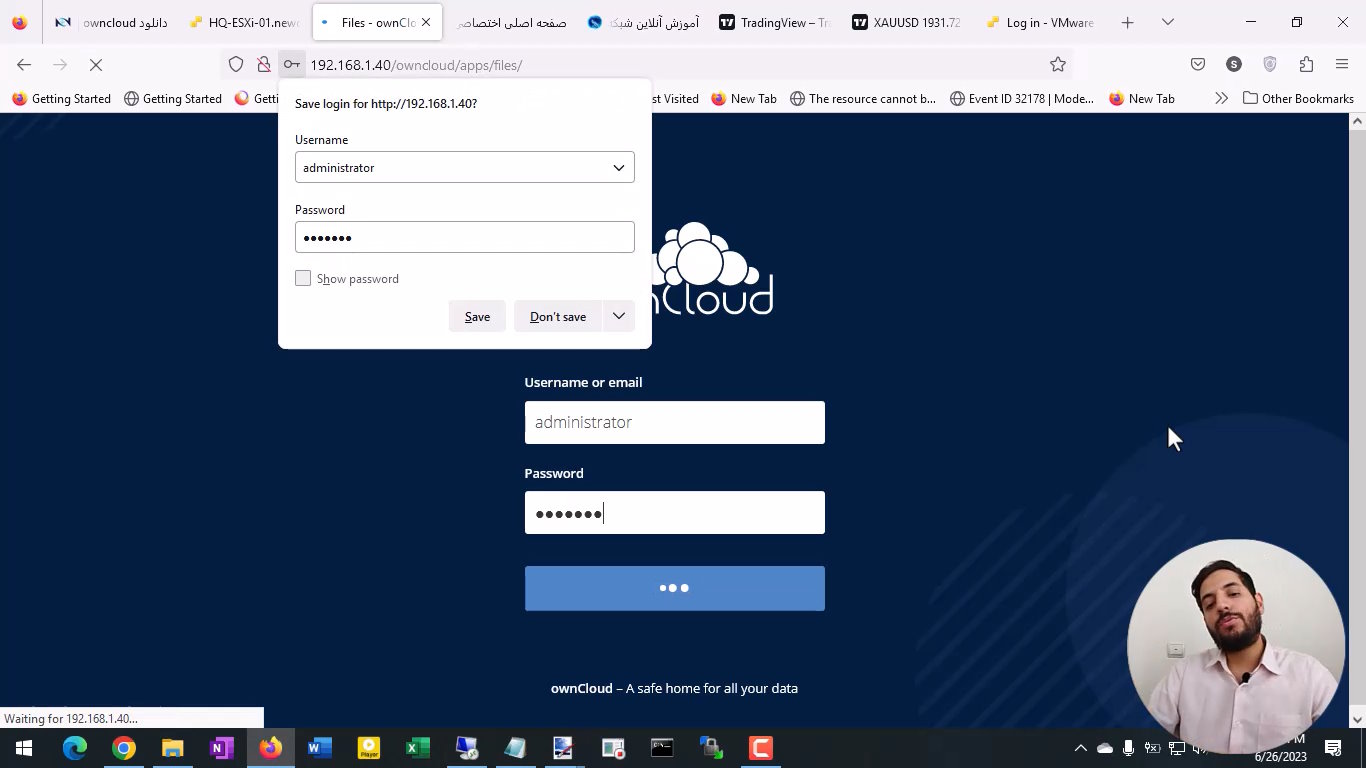The width and height of the screenshot is (1366, 768).
Task: Close the Files - ownCloud tab
Action: click(426, 22)
